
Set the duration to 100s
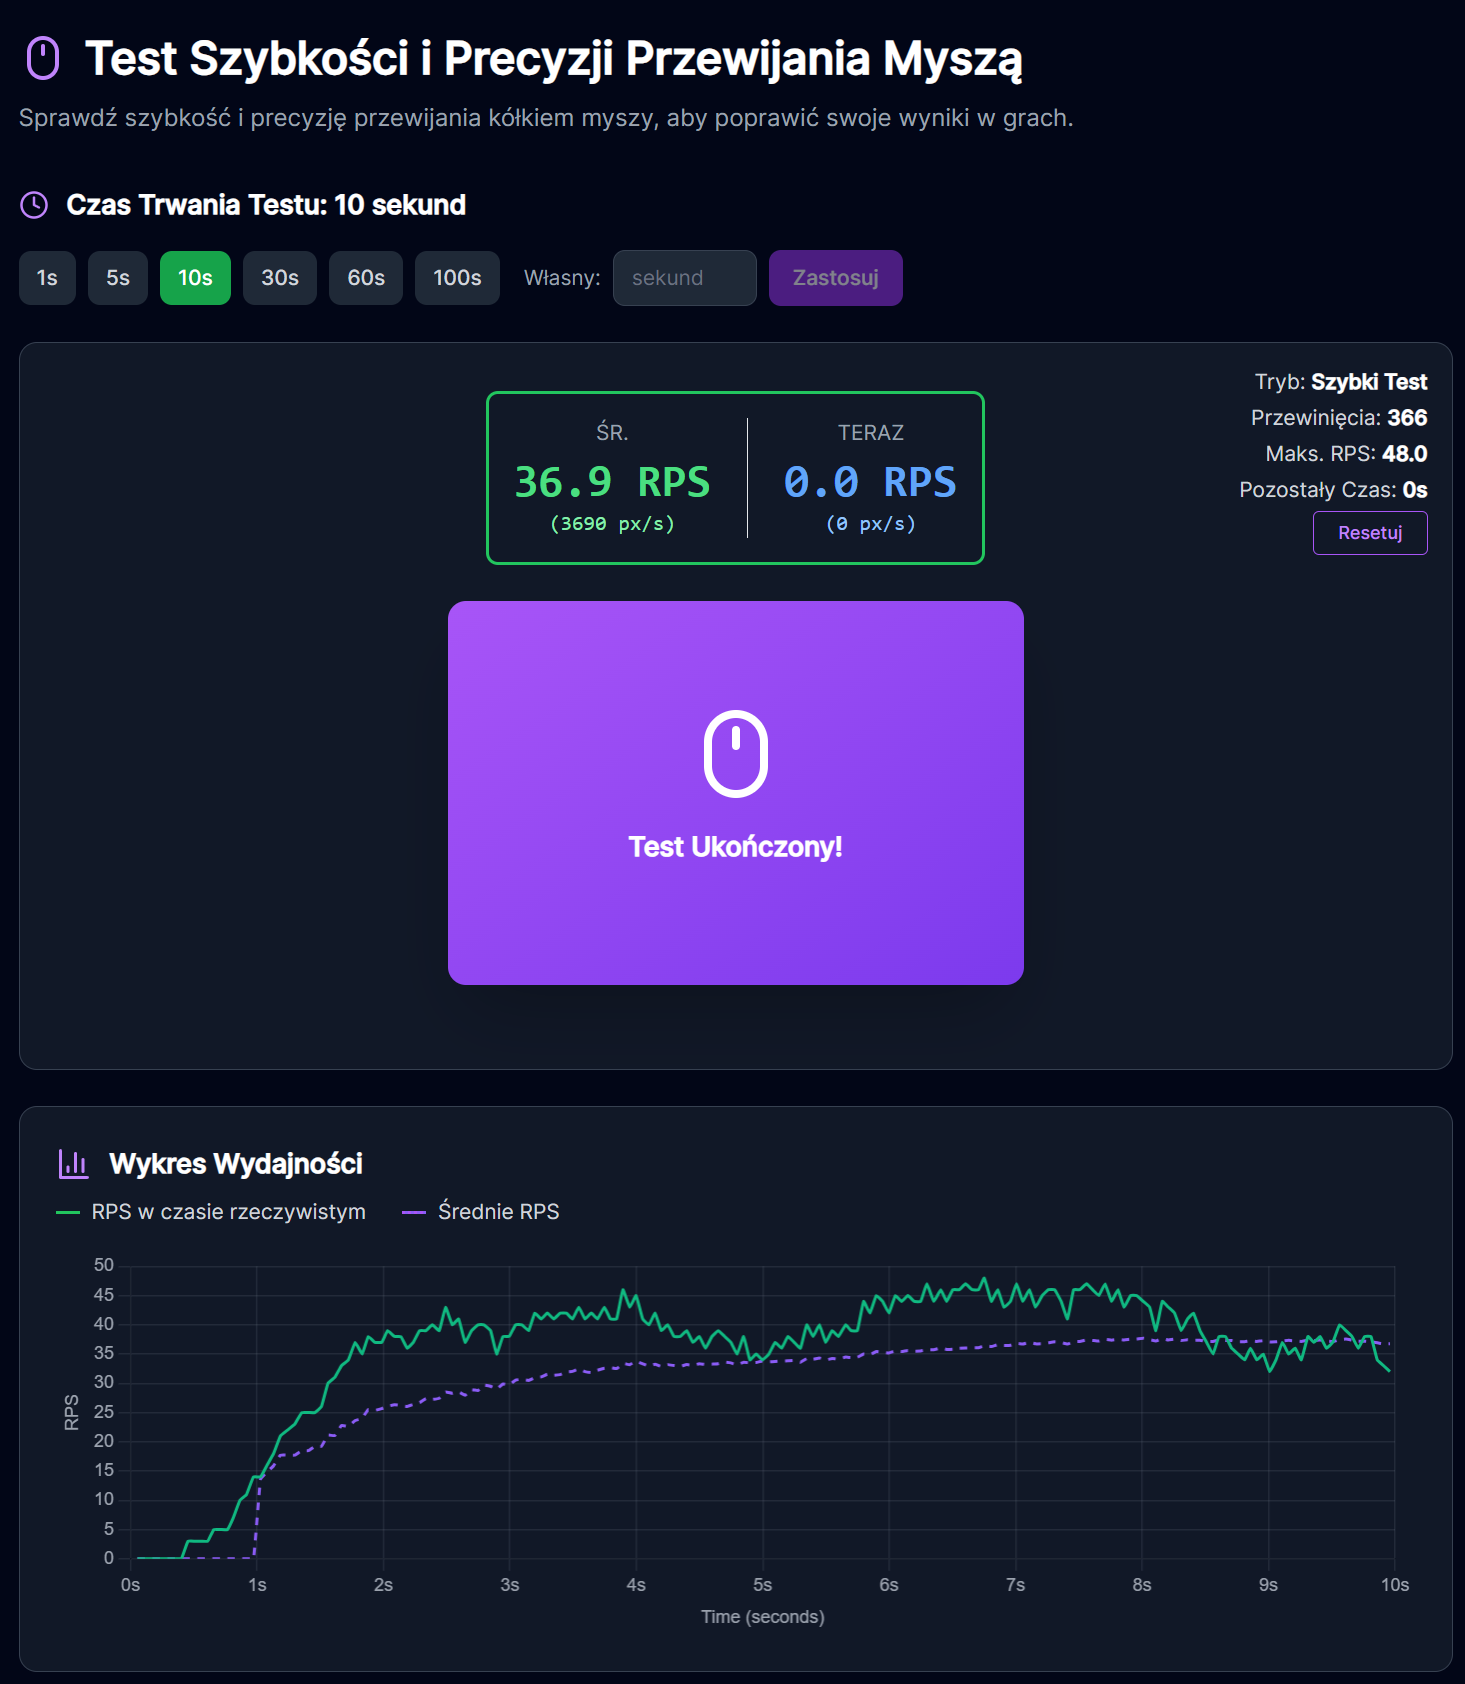[457, 278]
